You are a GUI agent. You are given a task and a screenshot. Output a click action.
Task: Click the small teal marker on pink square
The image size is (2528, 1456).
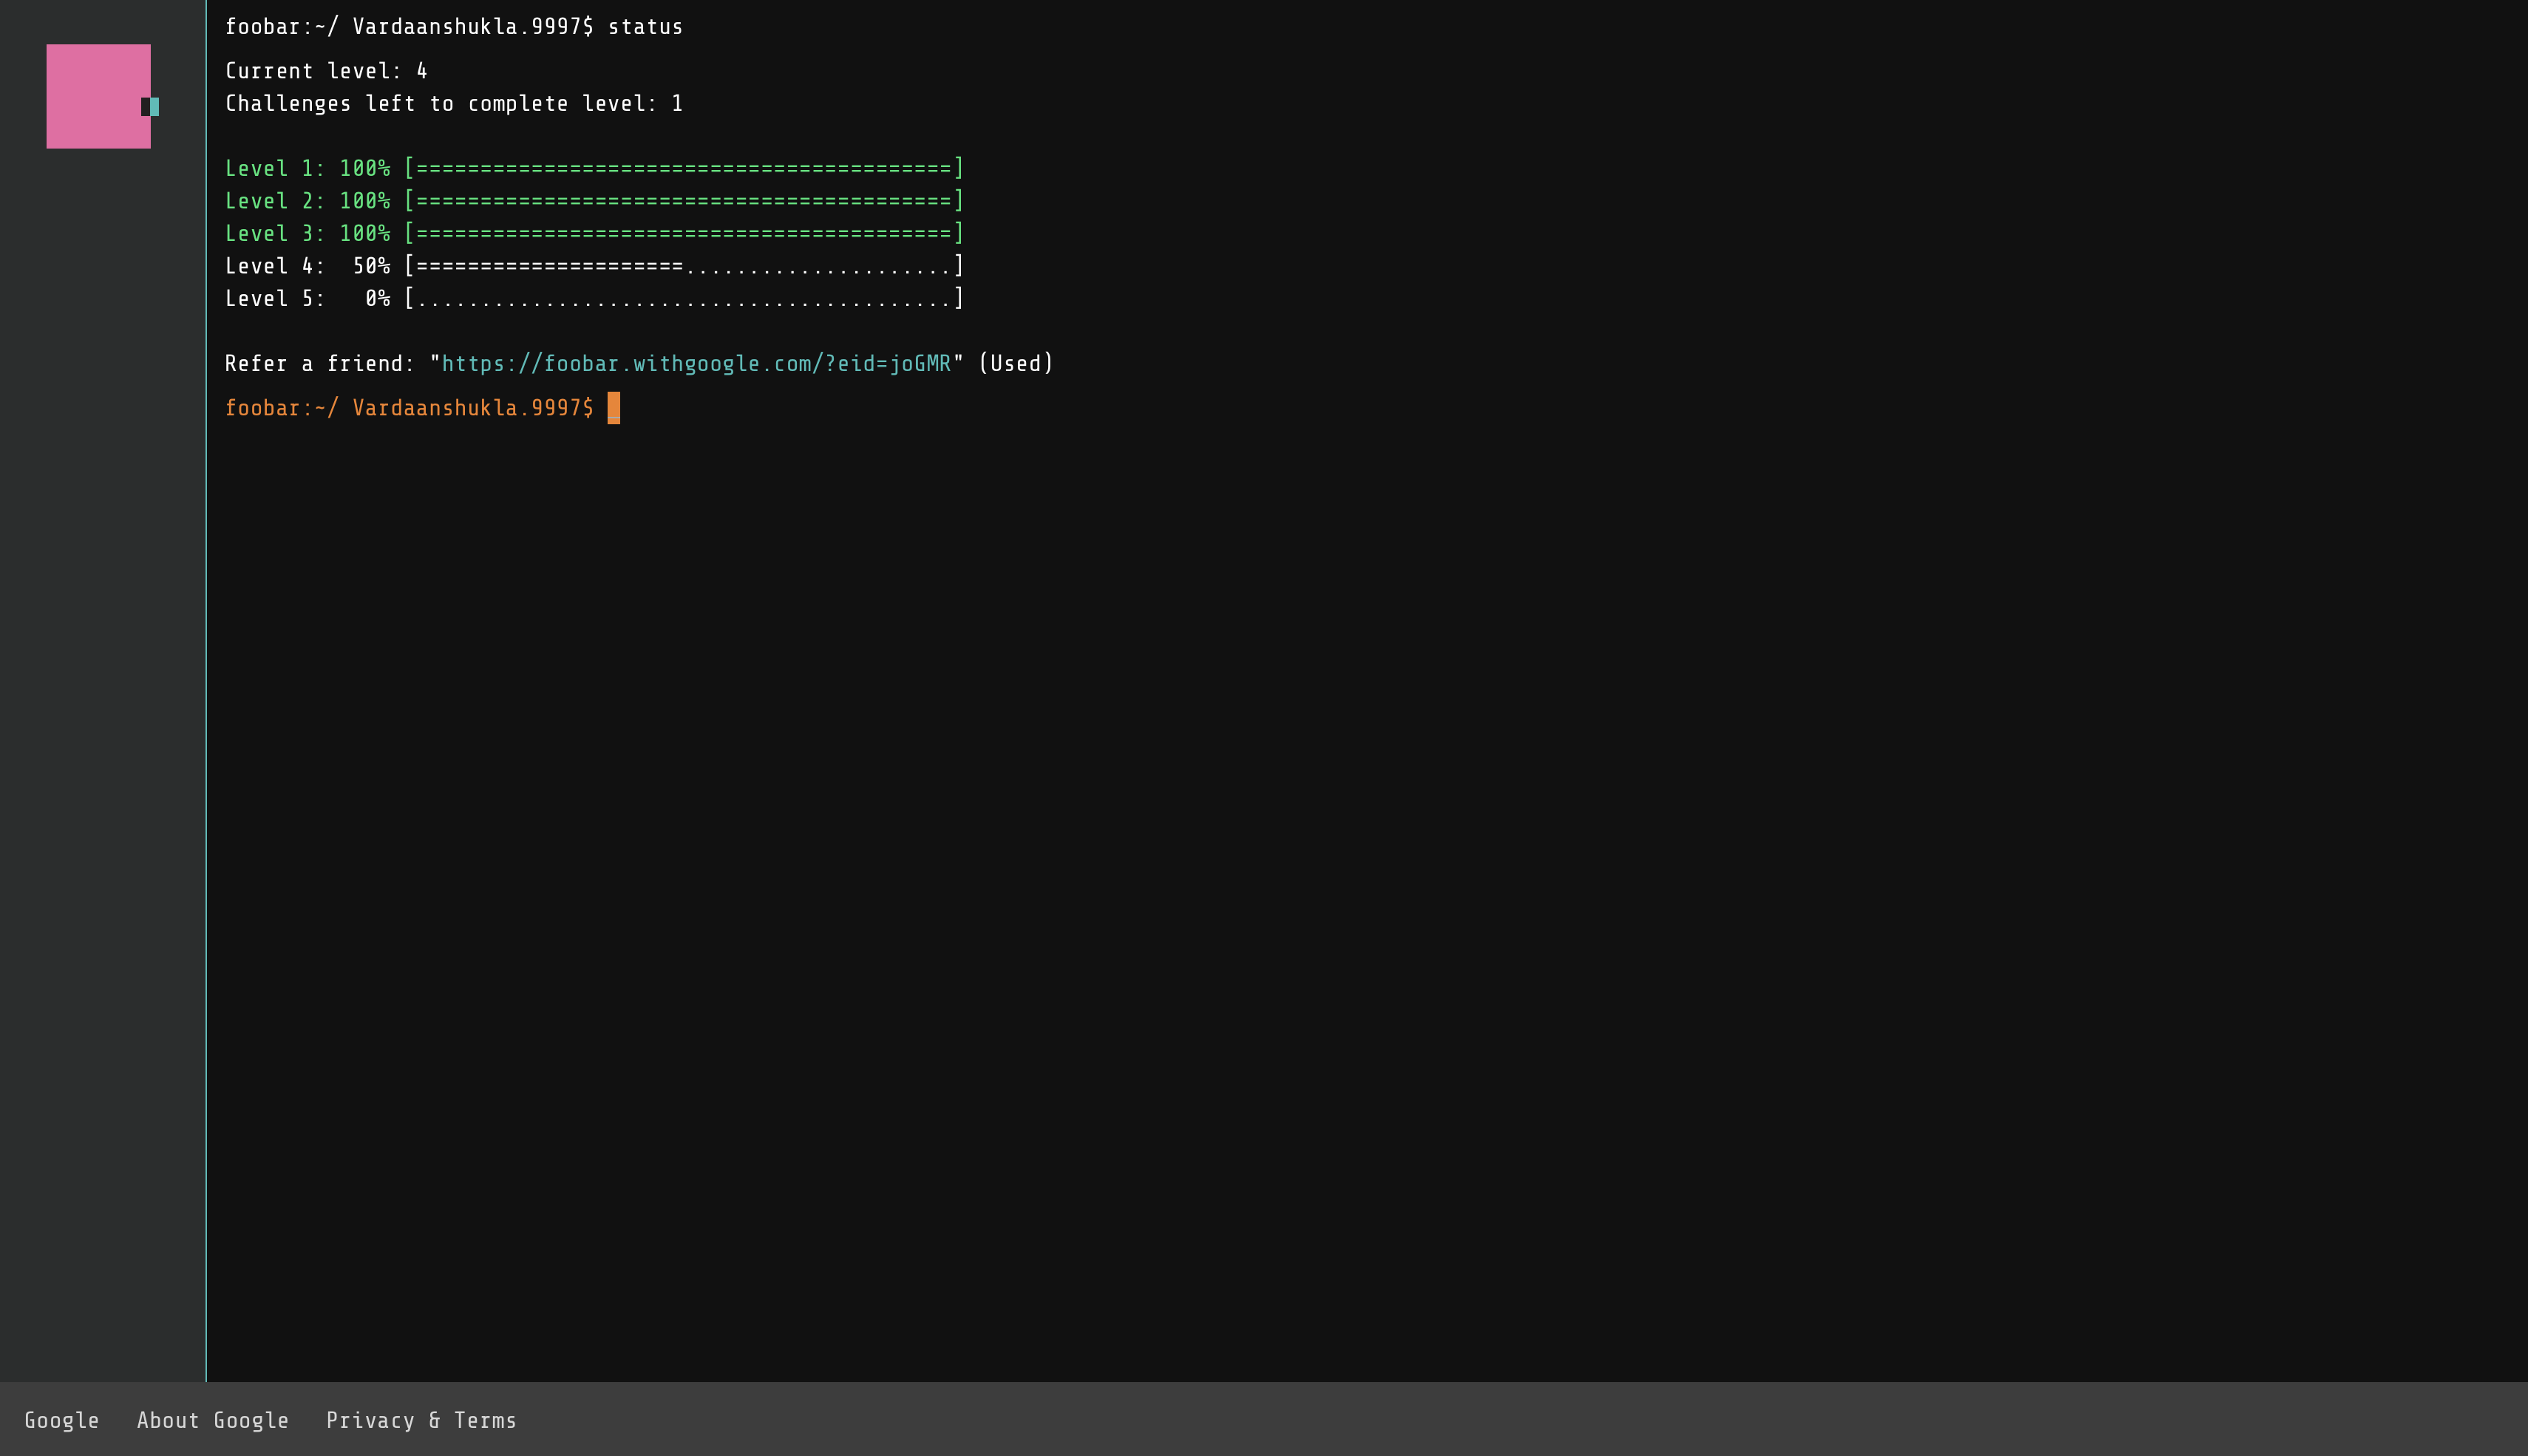coord(155,106)
